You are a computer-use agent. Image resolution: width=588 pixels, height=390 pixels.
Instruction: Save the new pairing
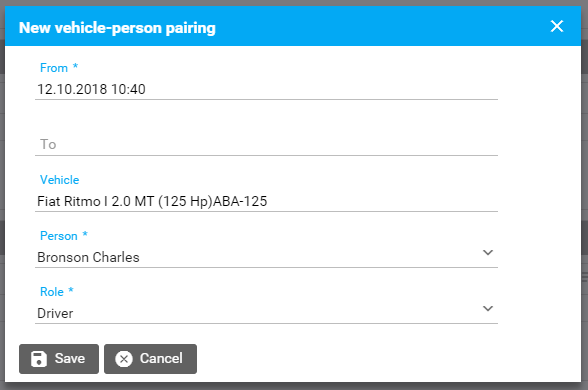click(59, 359)
